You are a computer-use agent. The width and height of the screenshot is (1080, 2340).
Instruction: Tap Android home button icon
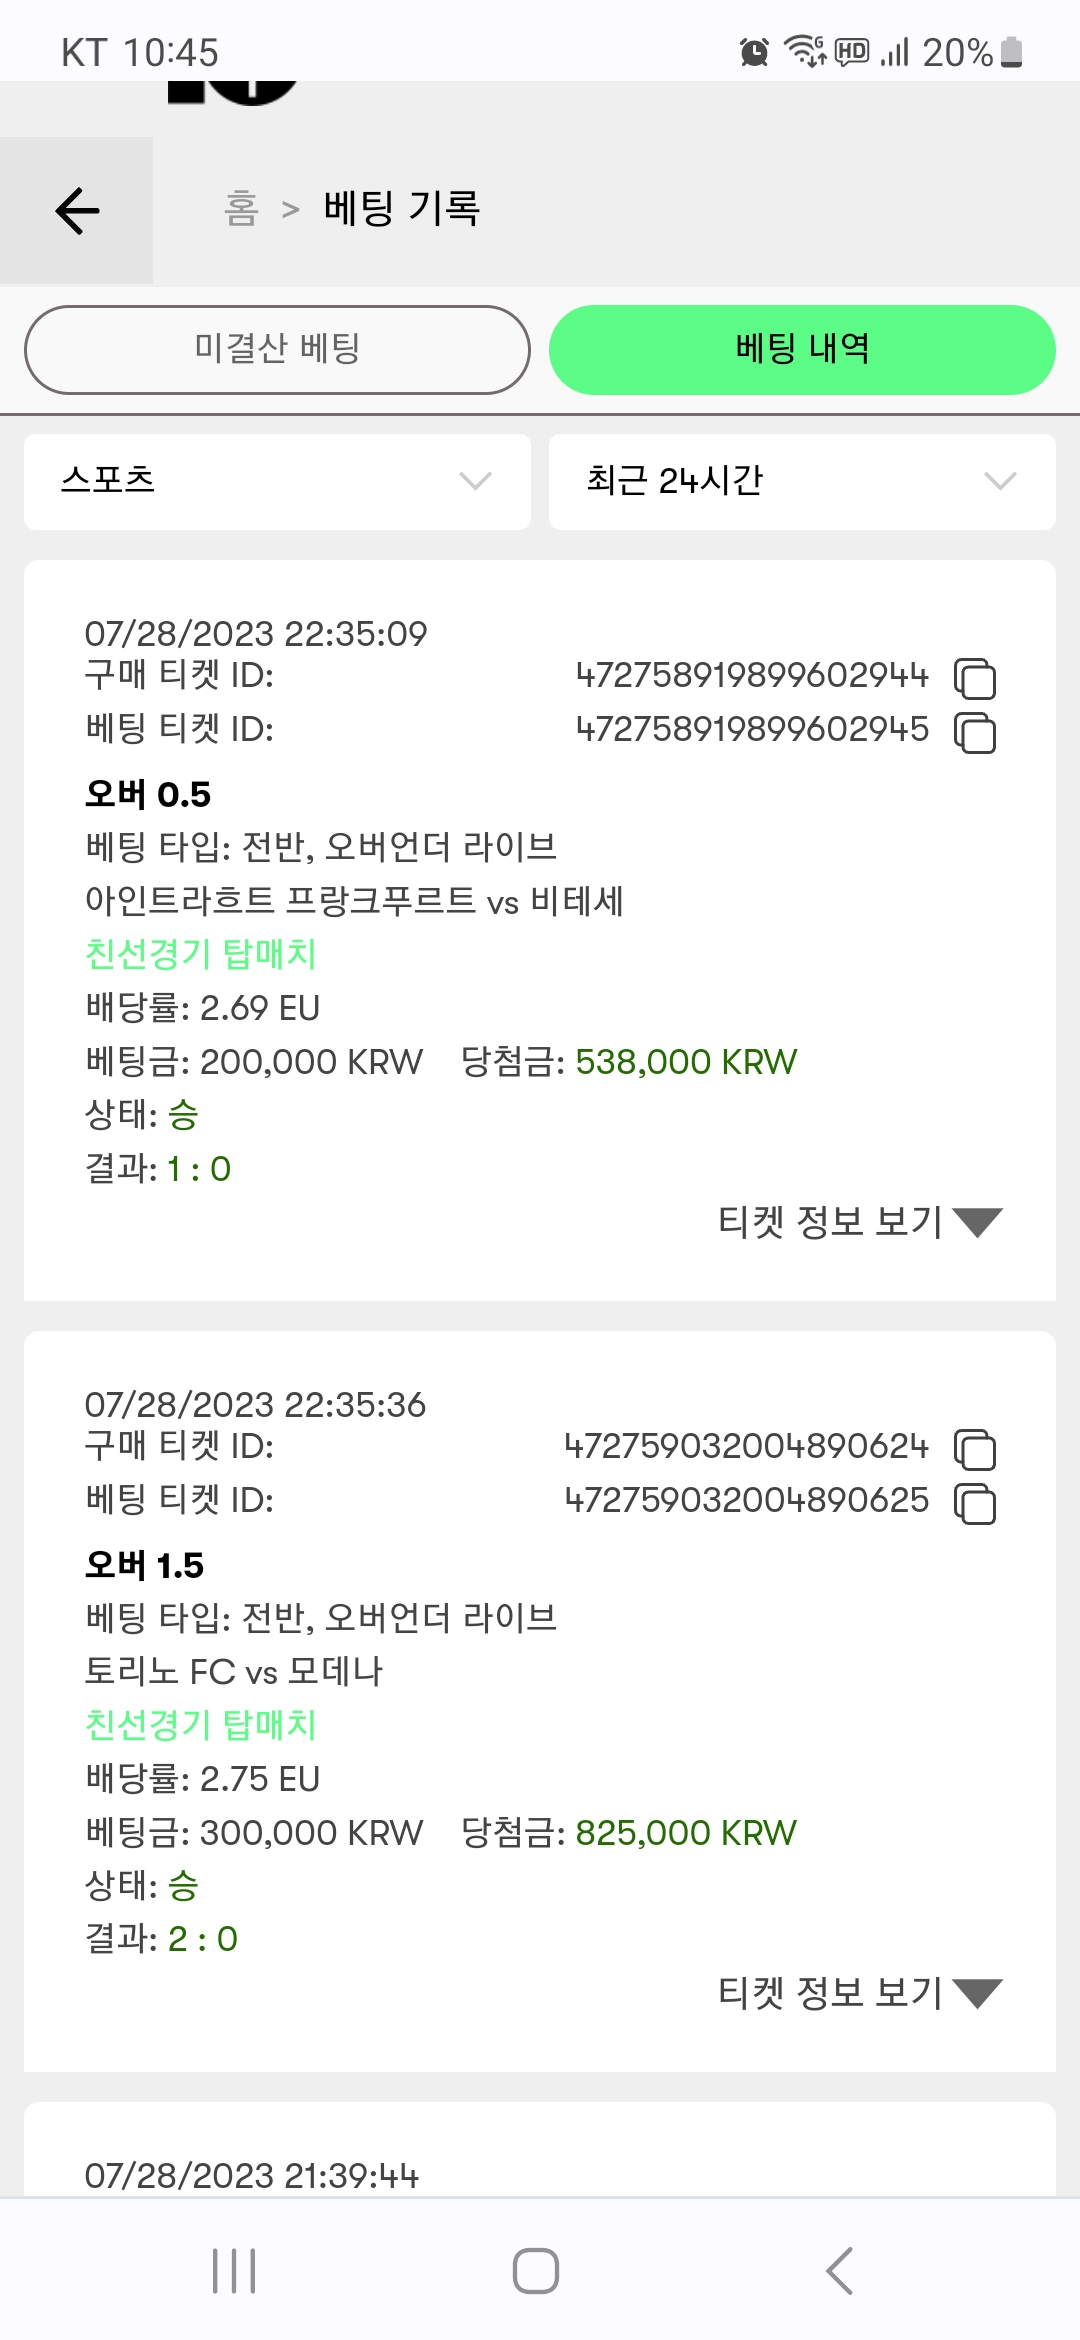click(x=536, y=2271)
